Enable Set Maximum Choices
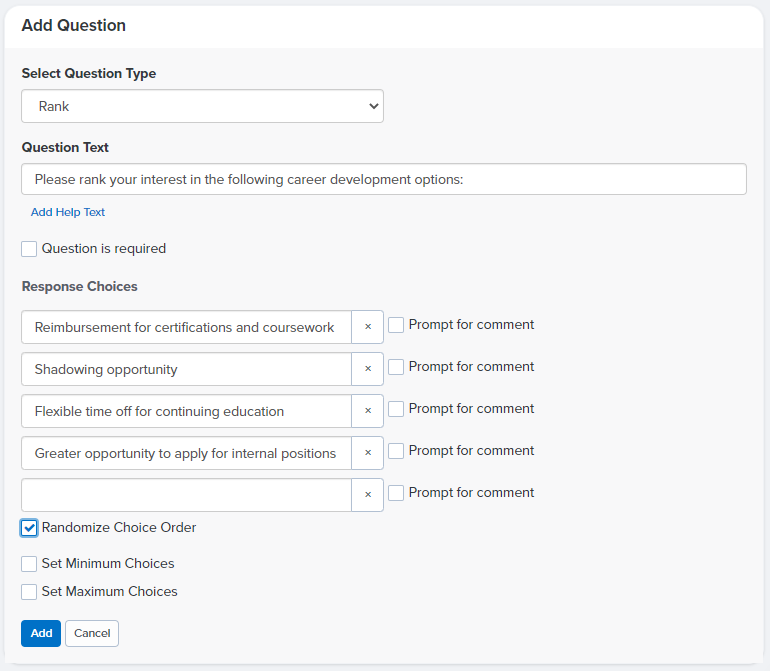 click(29, 591)
